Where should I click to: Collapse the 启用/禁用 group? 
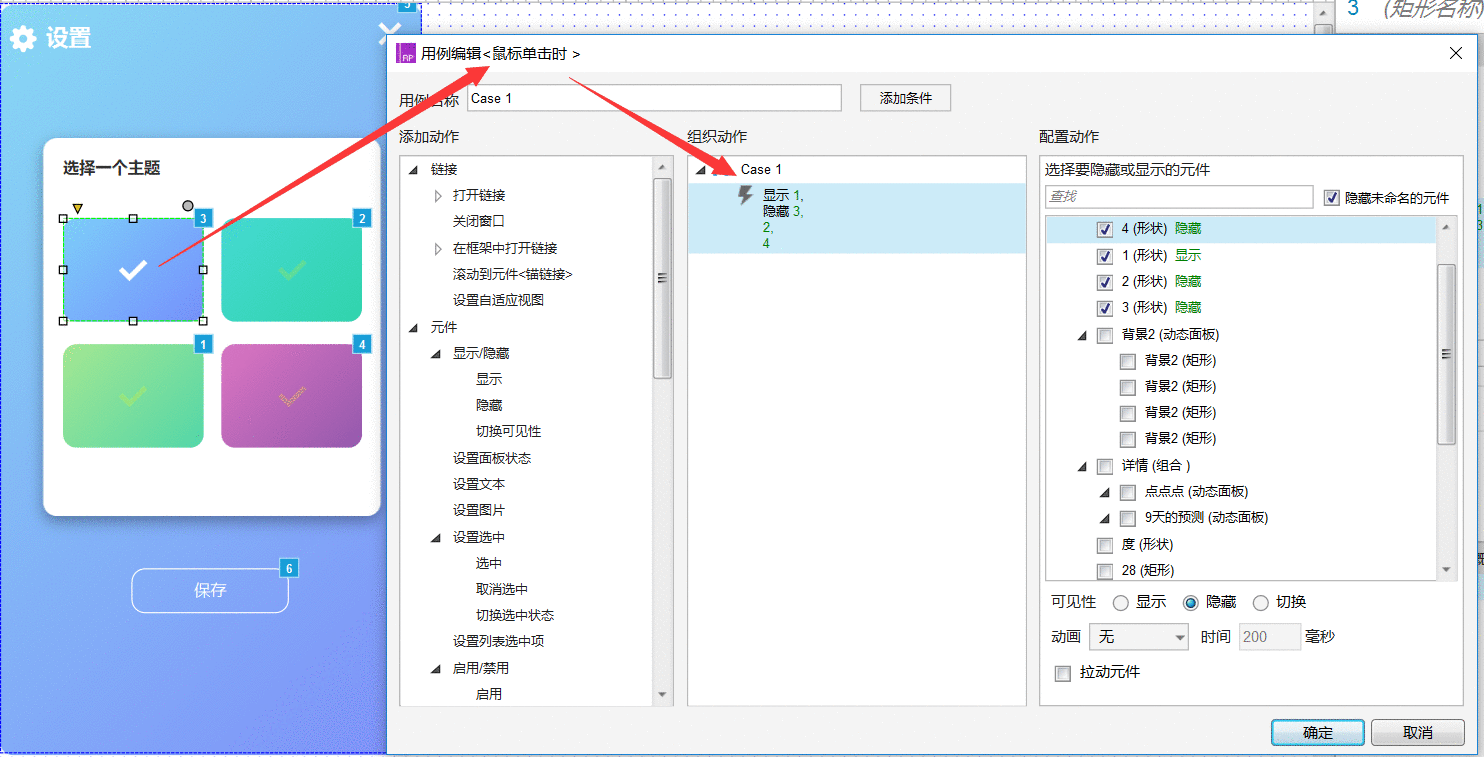click(x=436, y=668)
